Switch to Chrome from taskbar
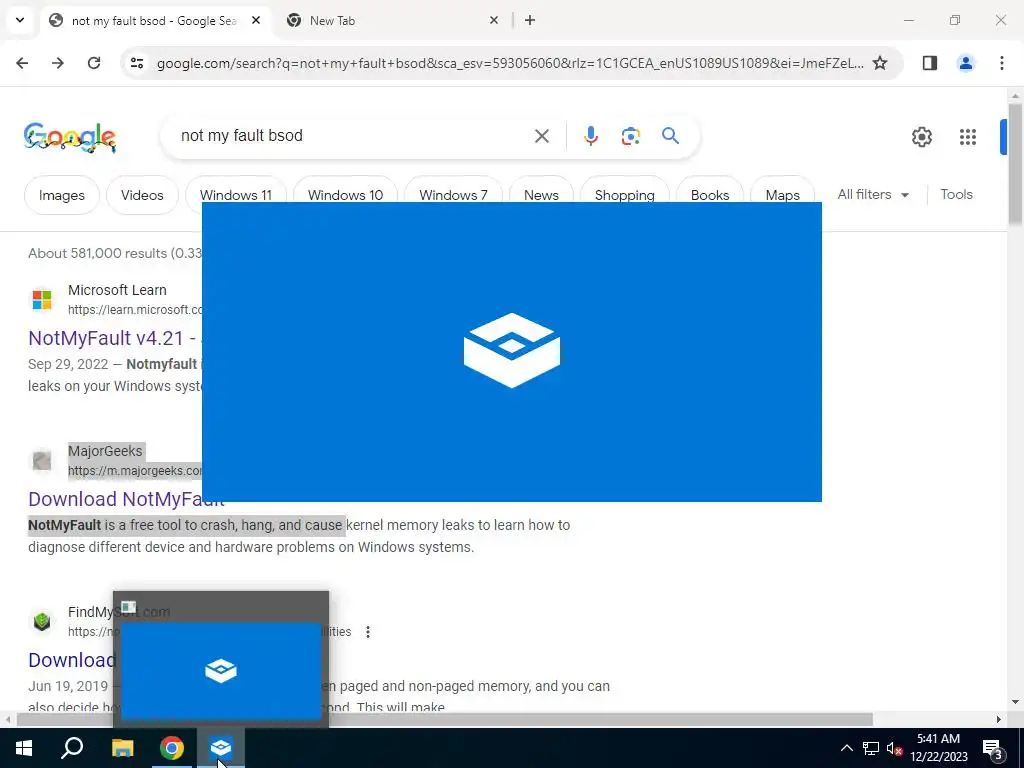Screen dimensions: 1024x768 coord(172,748)
